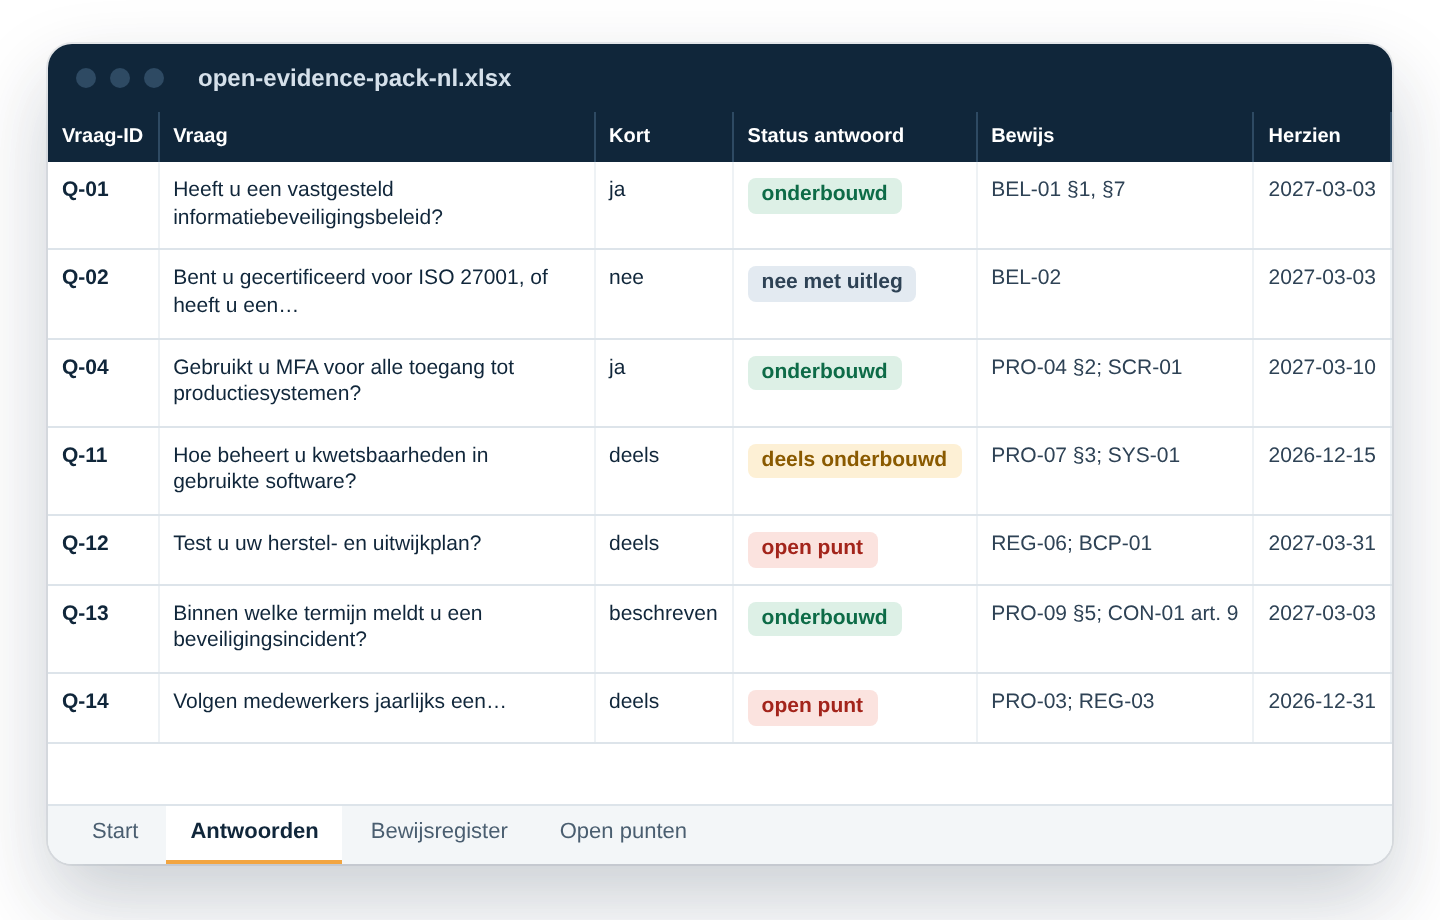This screenshot has width=1440, height=920.
Task: Open the Bewijsregister sheet tab
Action: click(x=439, y=832)
